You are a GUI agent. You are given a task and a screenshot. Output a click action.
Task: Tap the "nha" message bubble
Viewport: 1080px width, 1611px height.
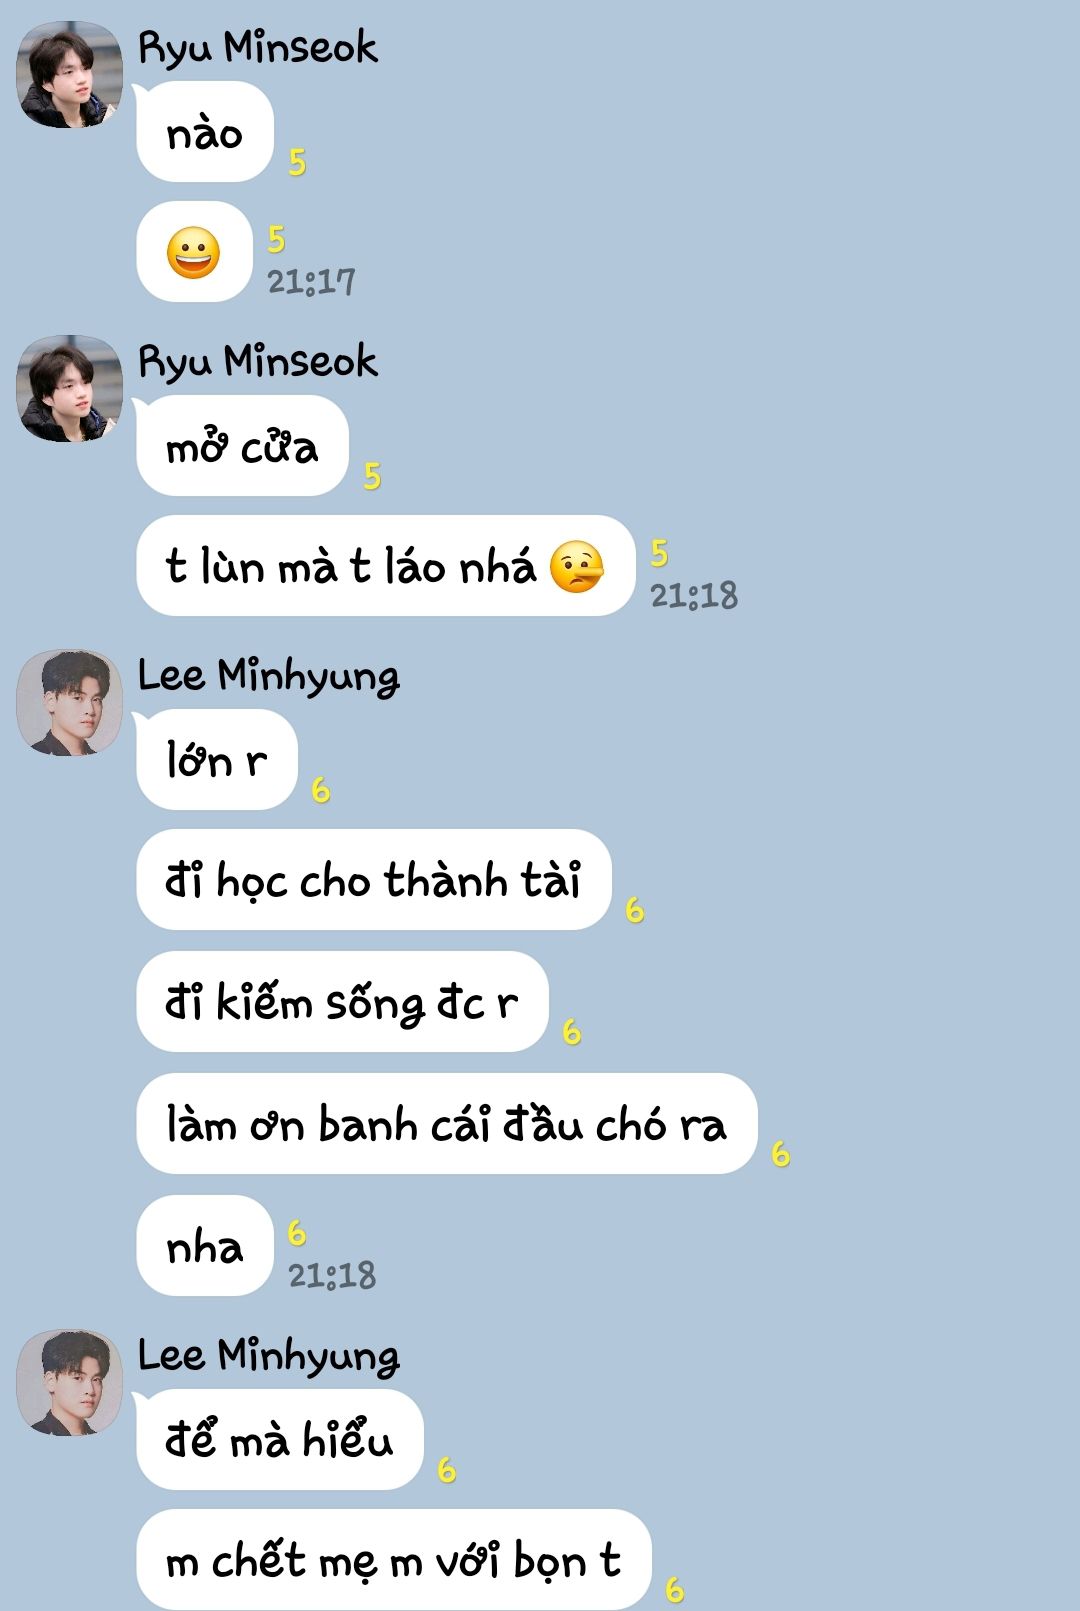click(x=205, y=1246)
